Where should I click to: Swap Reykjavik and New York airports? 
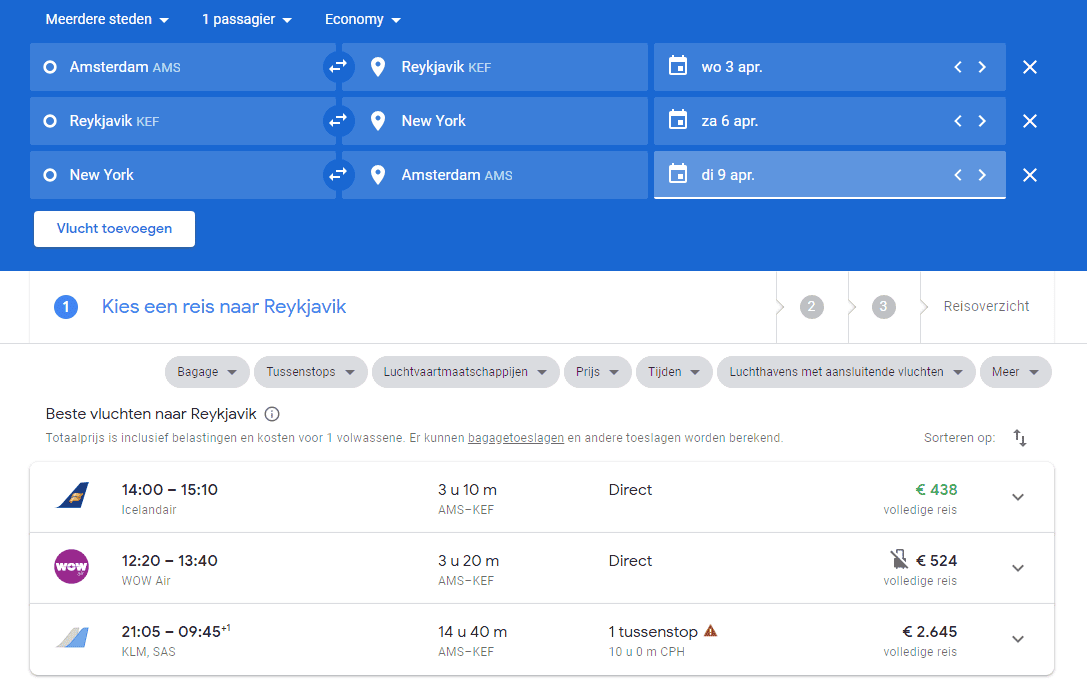pos(338,121)
